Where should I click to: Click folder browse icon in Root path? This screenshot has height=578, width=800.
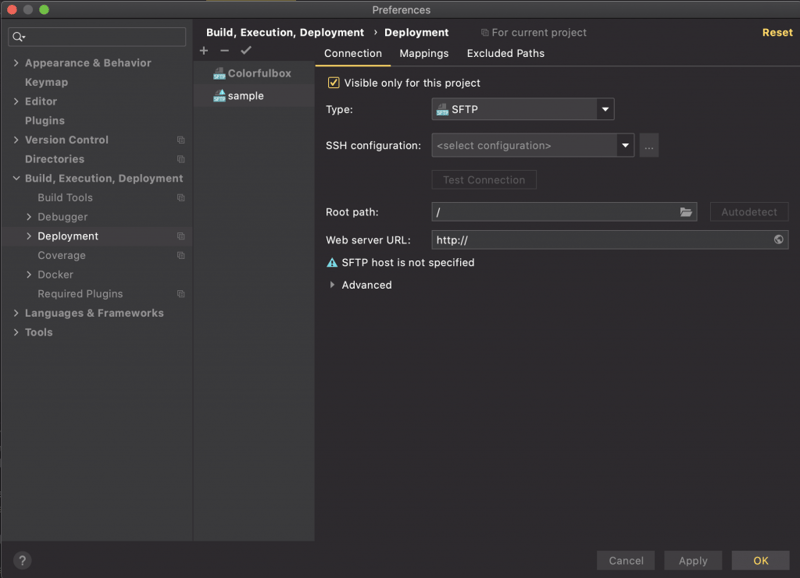tap(687, 212)
